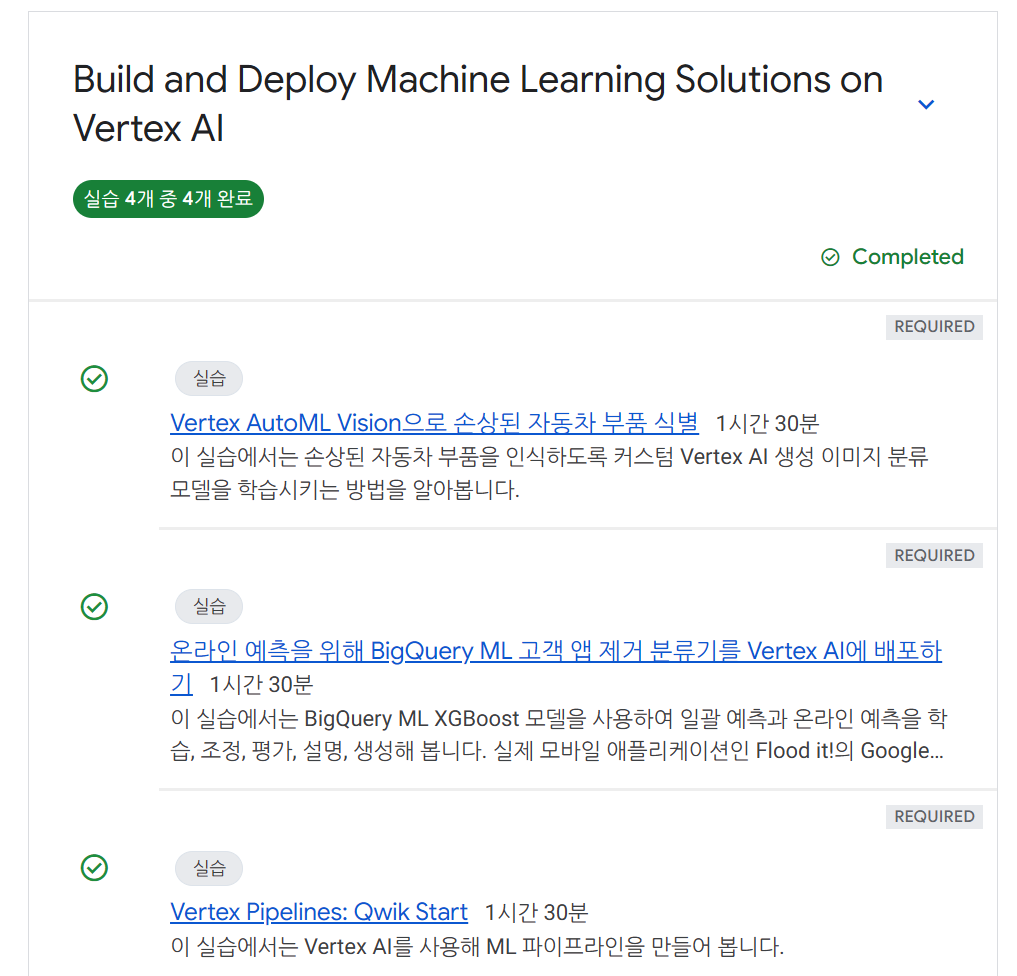Click the 실습 tag above BigQuery ML lab

click(209, 607)
